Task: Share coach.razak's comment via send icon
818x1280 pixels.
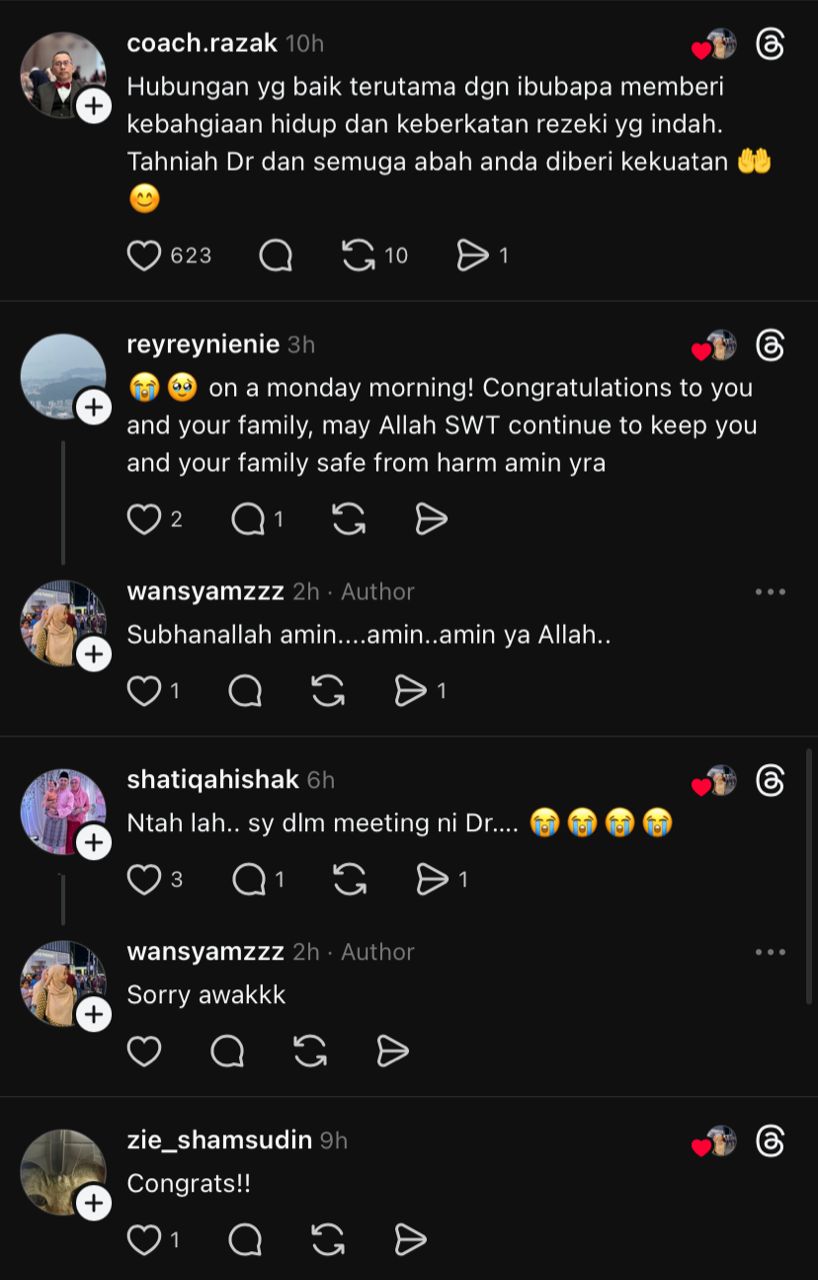Action: pyautogui.click(x=471, y=256)
